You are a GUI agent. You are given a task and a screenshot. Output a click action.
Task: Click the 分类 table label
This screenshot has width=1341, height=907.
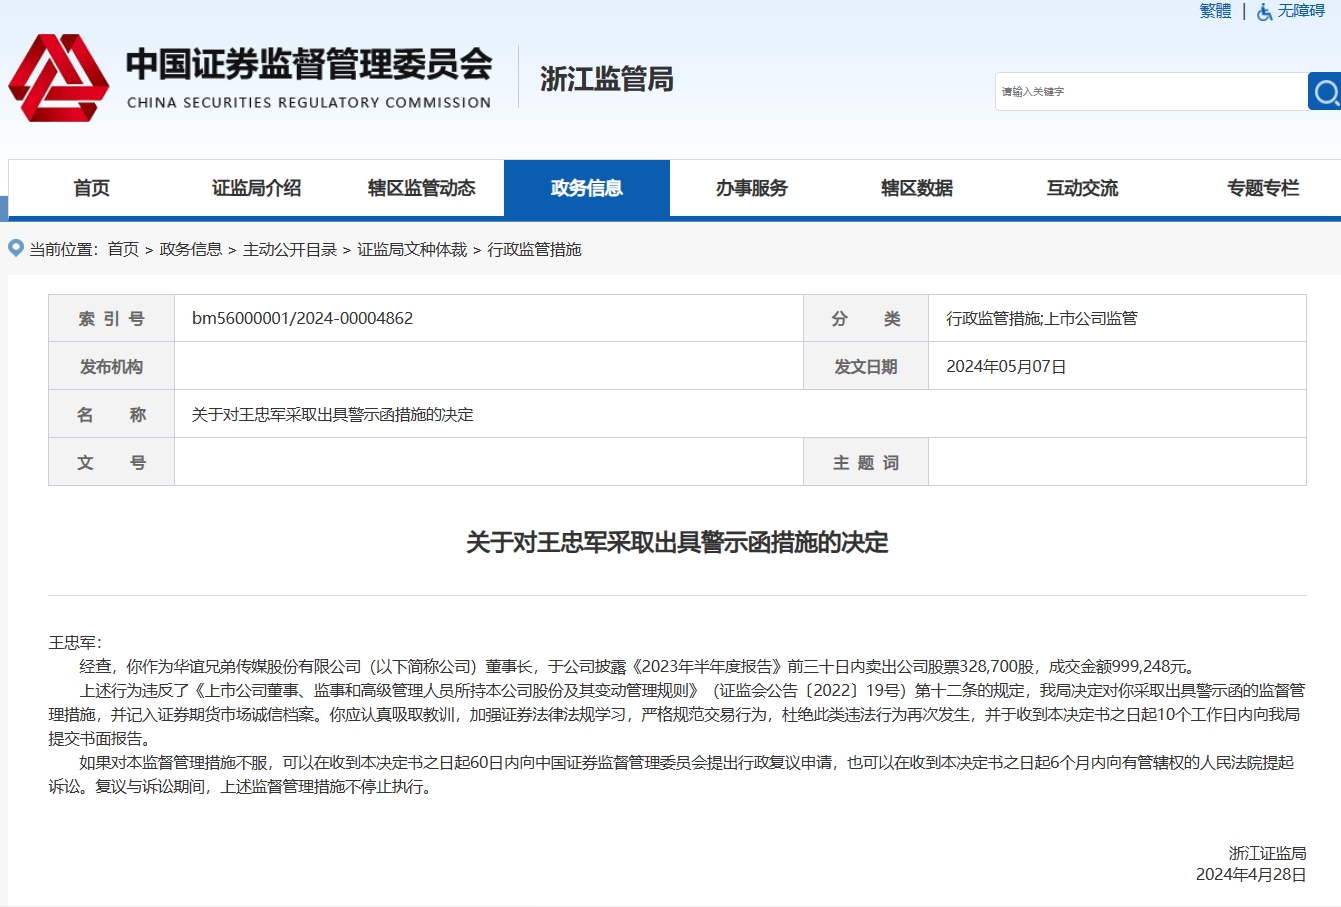866,318
